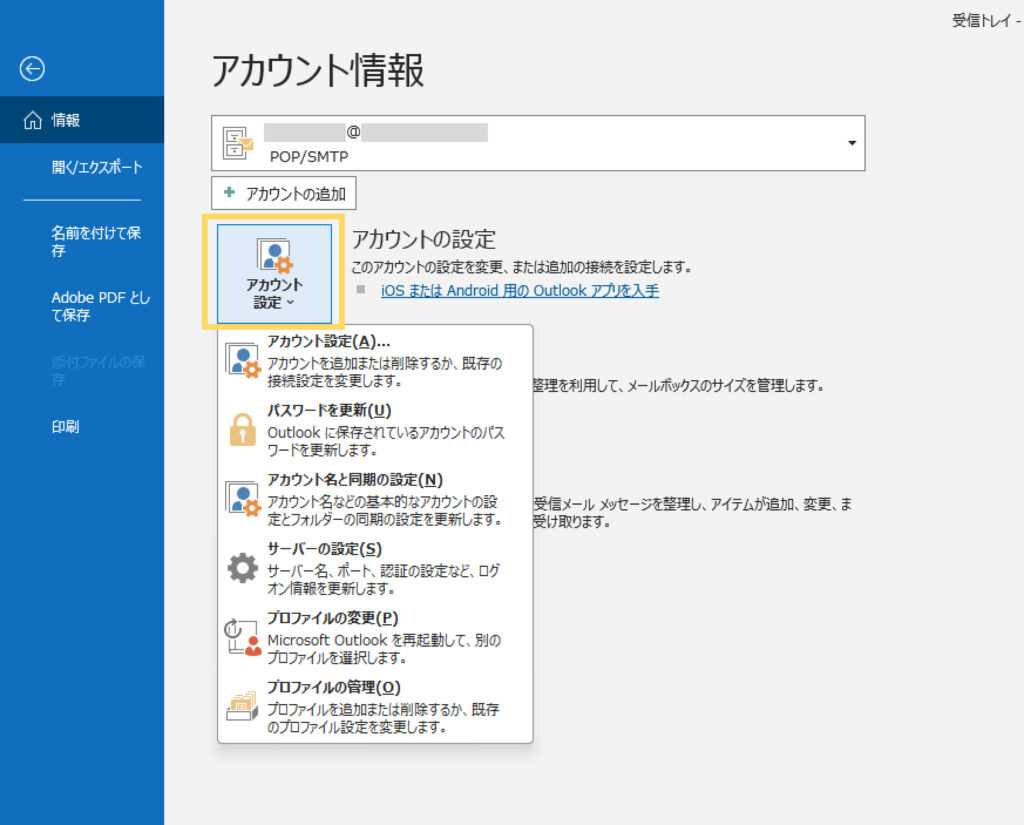Select Adobe PDF として保存 option

click(x=100, y=306)
